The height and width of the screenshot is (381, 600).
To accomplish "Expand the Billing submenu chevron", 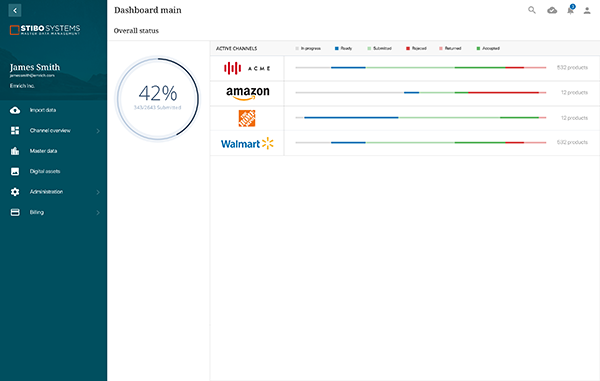I will point(98,213).
